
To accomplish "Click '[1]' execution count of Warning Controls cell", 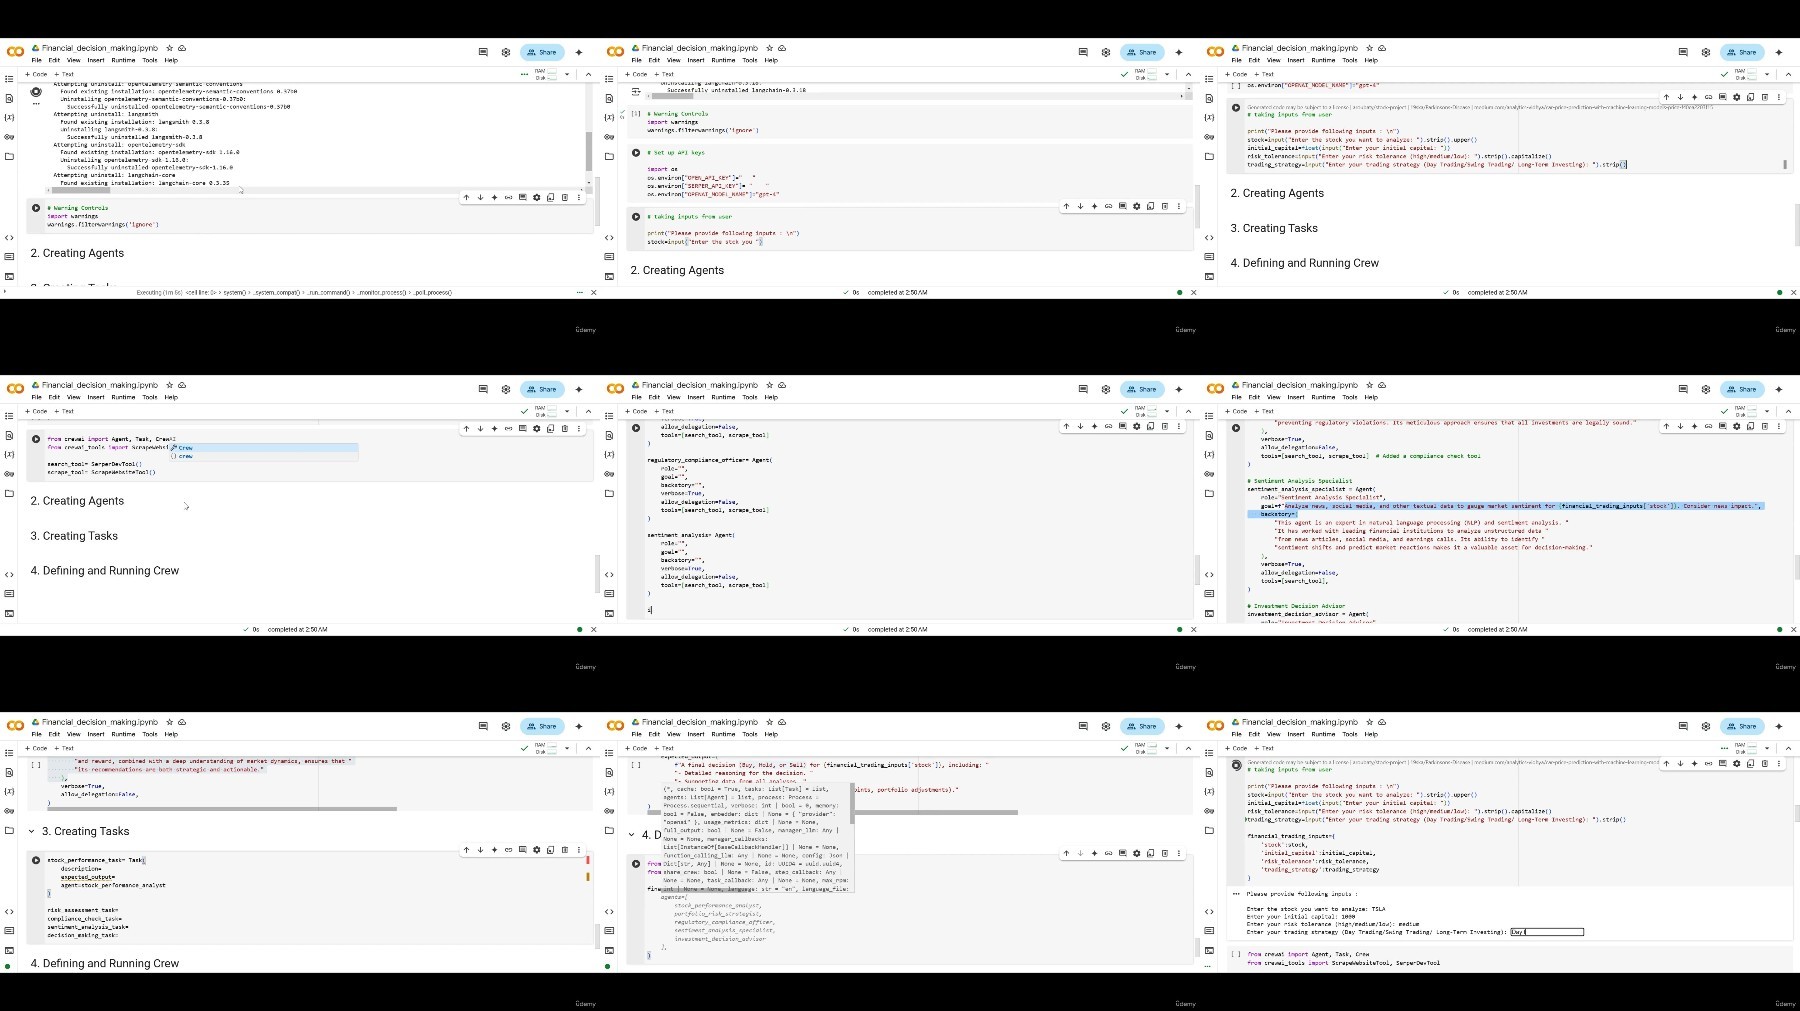I will (635, 114).
